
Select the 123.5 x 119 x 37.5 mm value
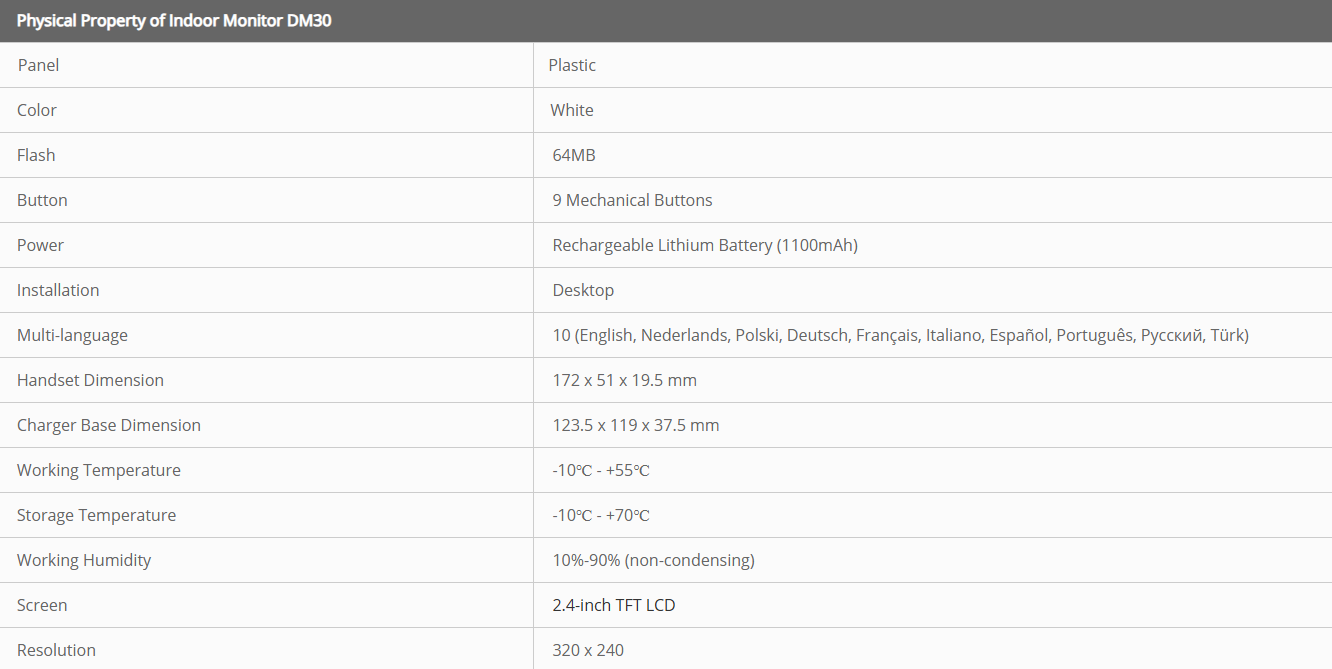[636, 425]
